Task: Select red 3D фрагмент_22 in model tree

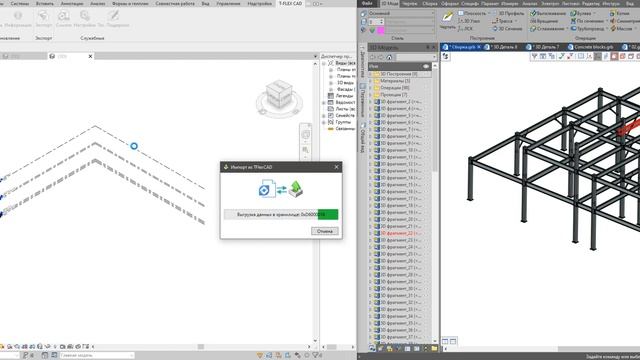Action: (x=401, y=233)
